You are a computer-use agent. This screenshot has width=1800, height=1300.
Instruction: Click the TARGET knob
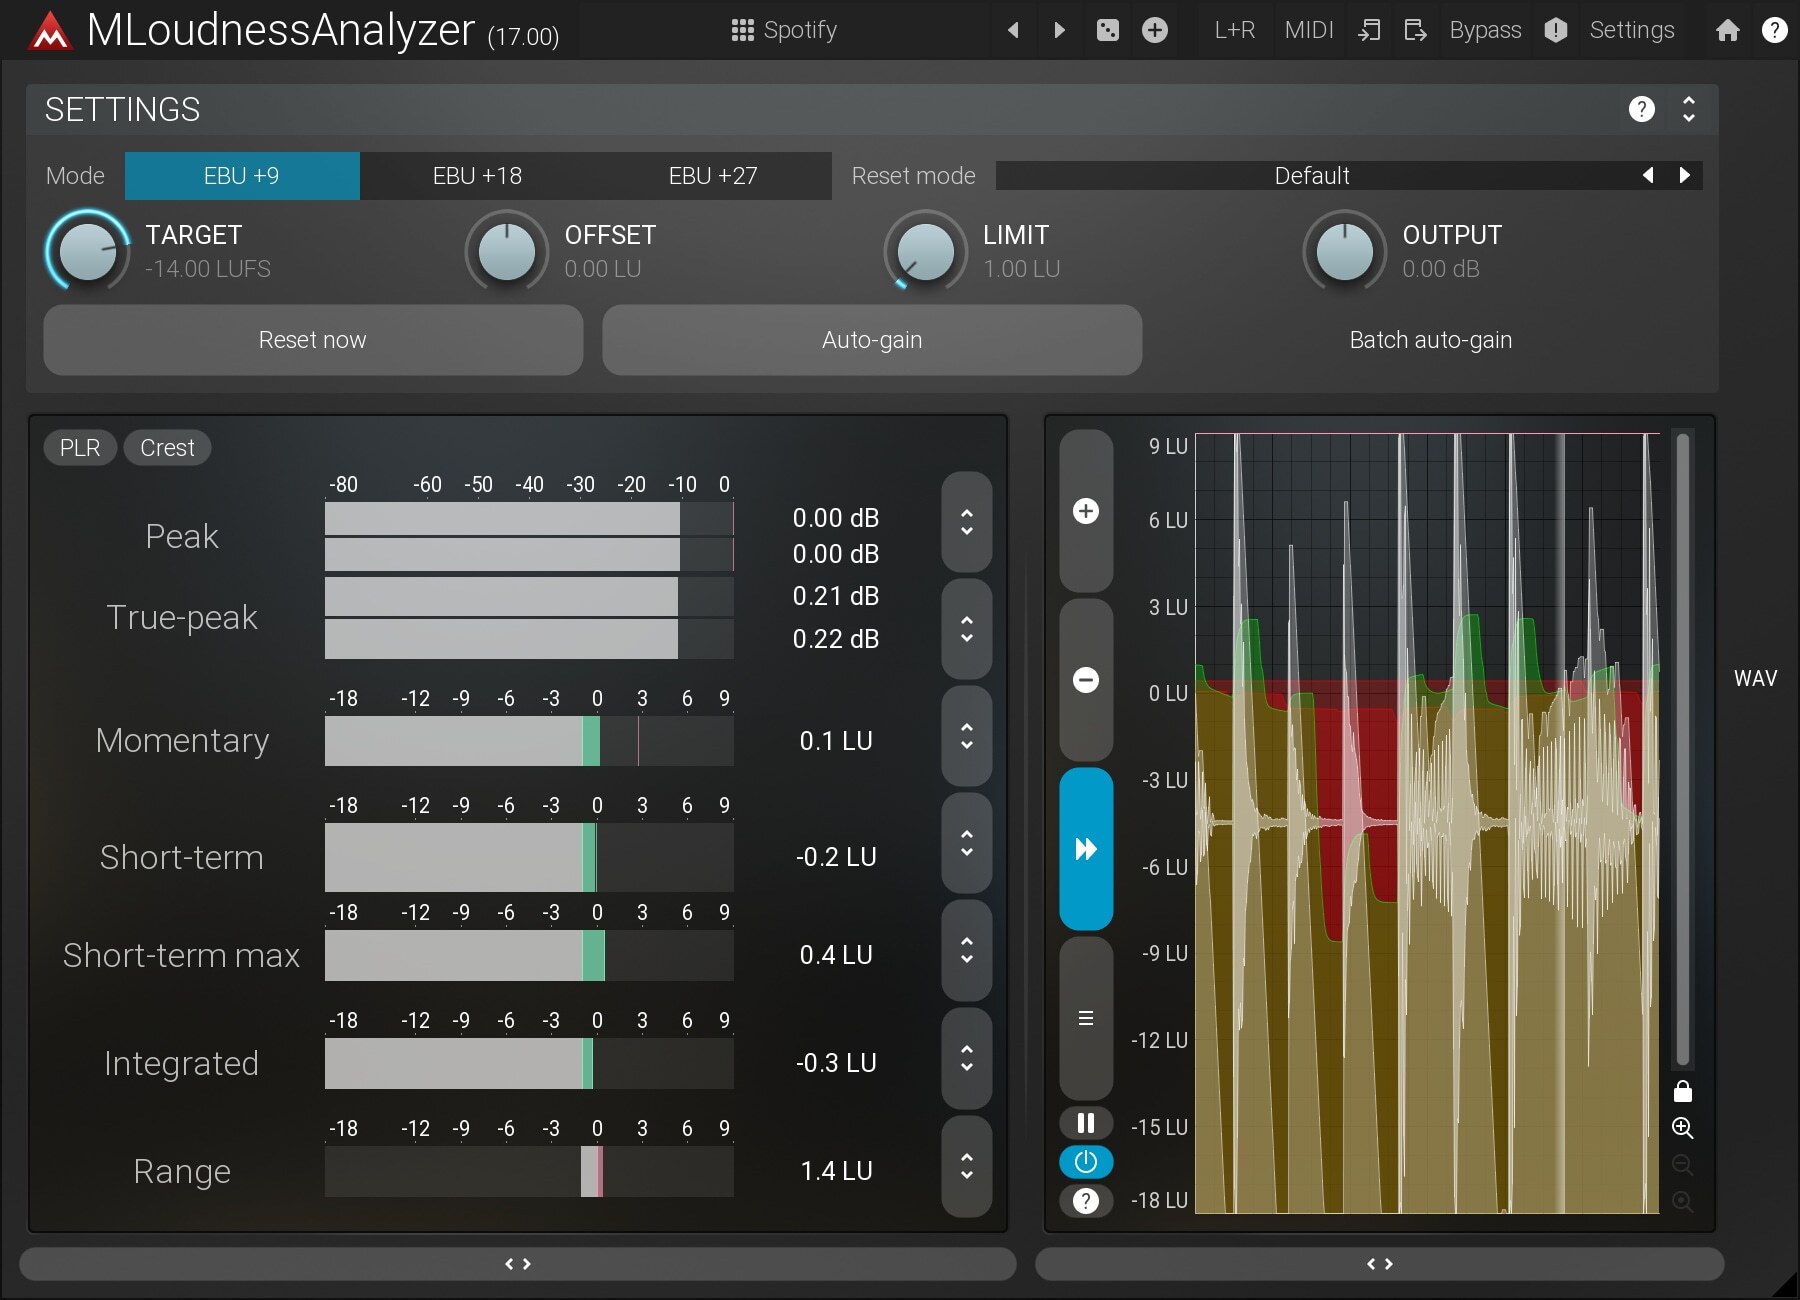tap(88, 251)
